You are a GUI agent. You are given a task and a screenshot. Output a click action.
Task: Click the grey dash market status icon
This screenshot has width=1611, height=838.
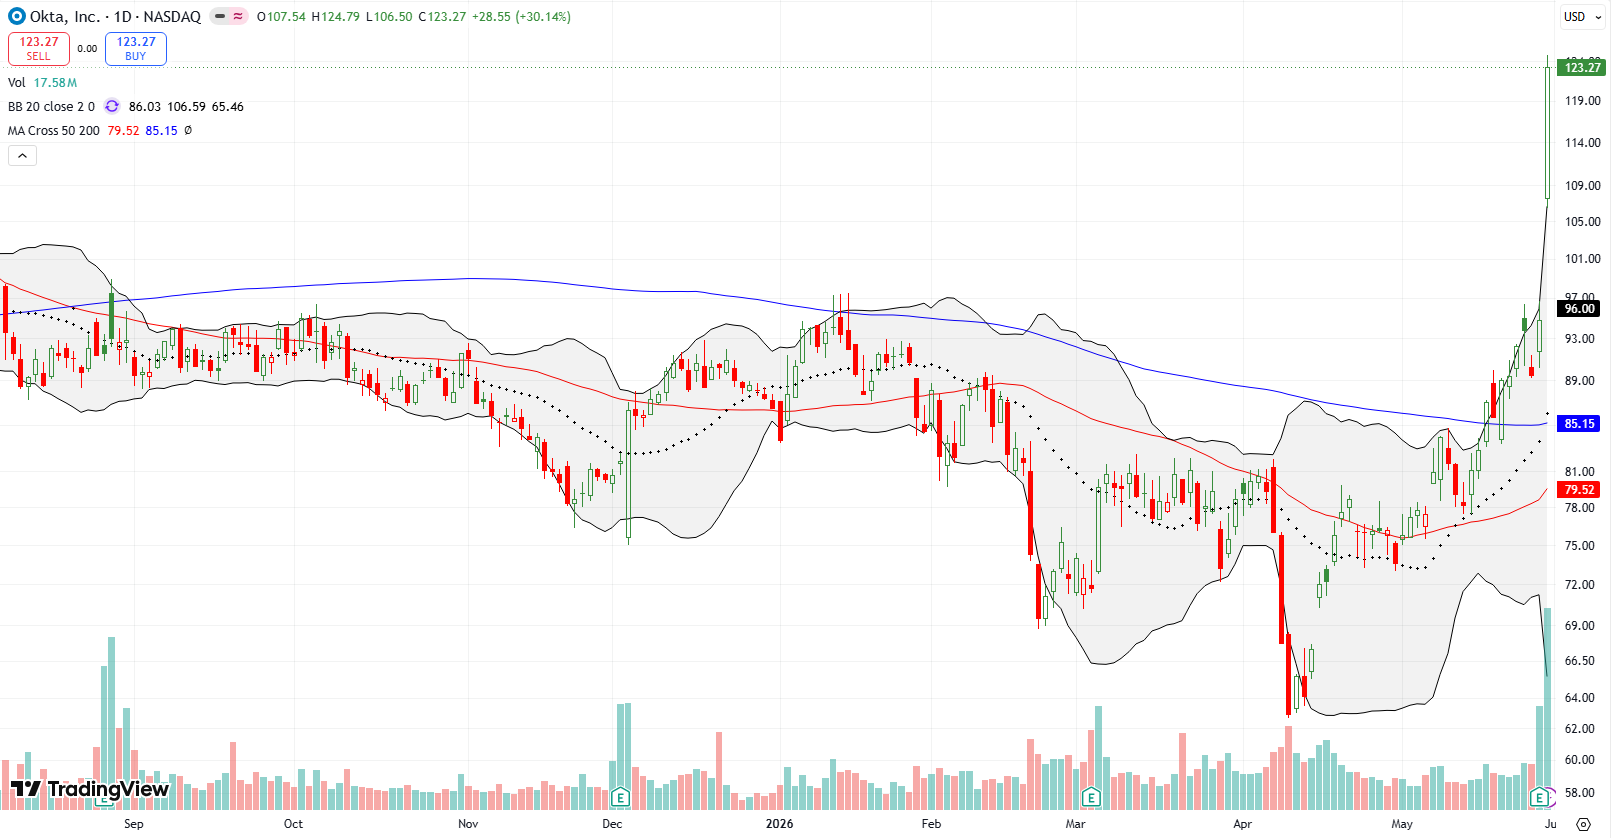pyautogui.click(x=220, y=16)
